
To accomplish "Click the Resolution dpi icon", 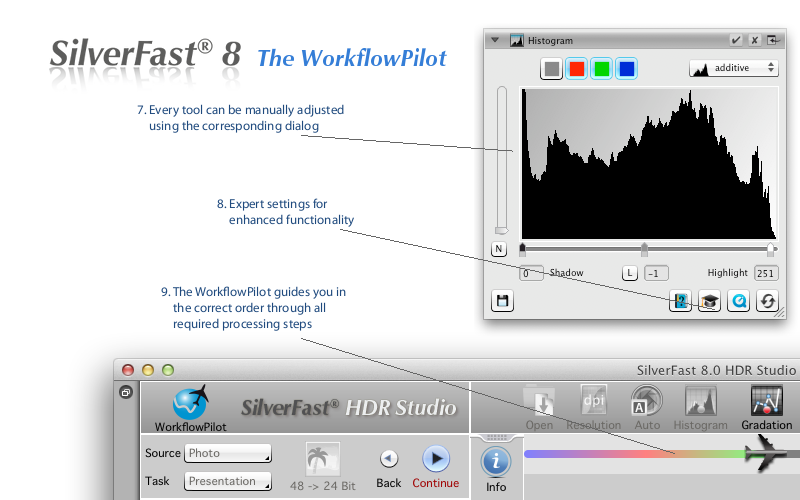I will (x=593, y=406).
